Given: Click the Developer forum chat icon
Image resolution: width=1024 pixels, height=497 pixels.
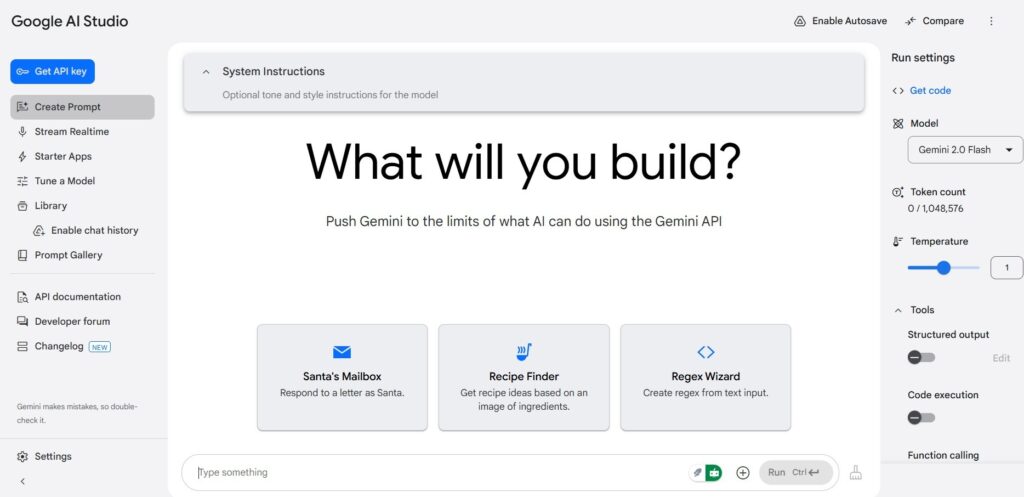Looking at the screenshot, I should (22, 321).
